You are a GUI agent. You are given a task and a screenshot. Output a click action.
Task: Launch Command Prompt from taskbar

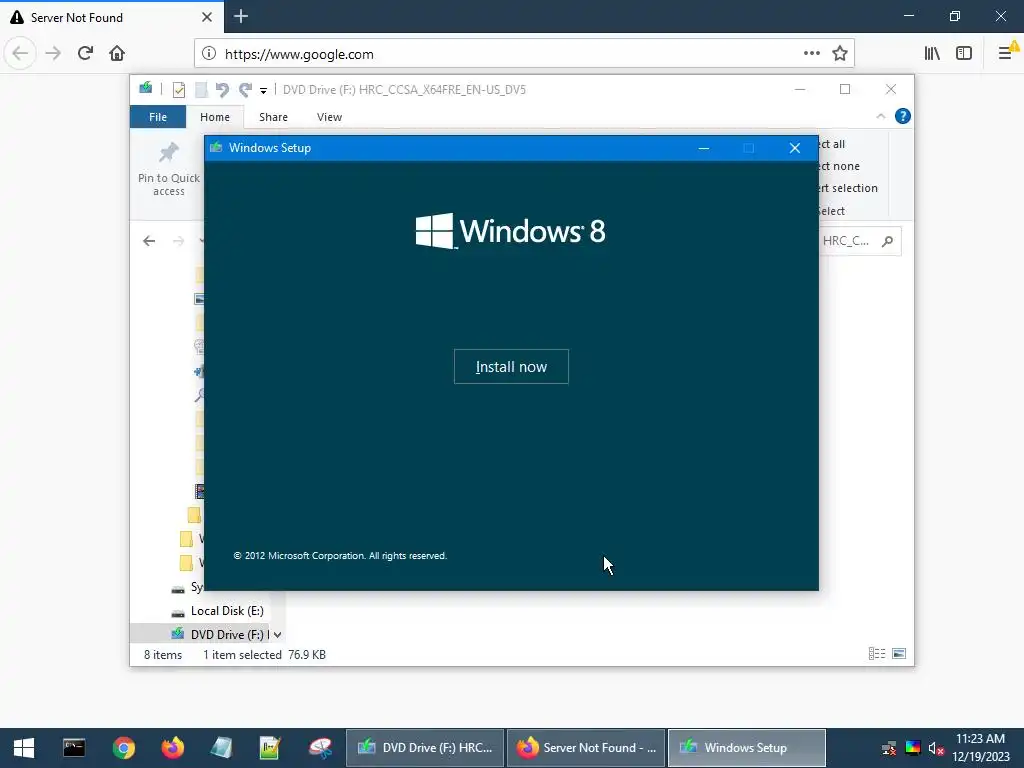[74, 748]
